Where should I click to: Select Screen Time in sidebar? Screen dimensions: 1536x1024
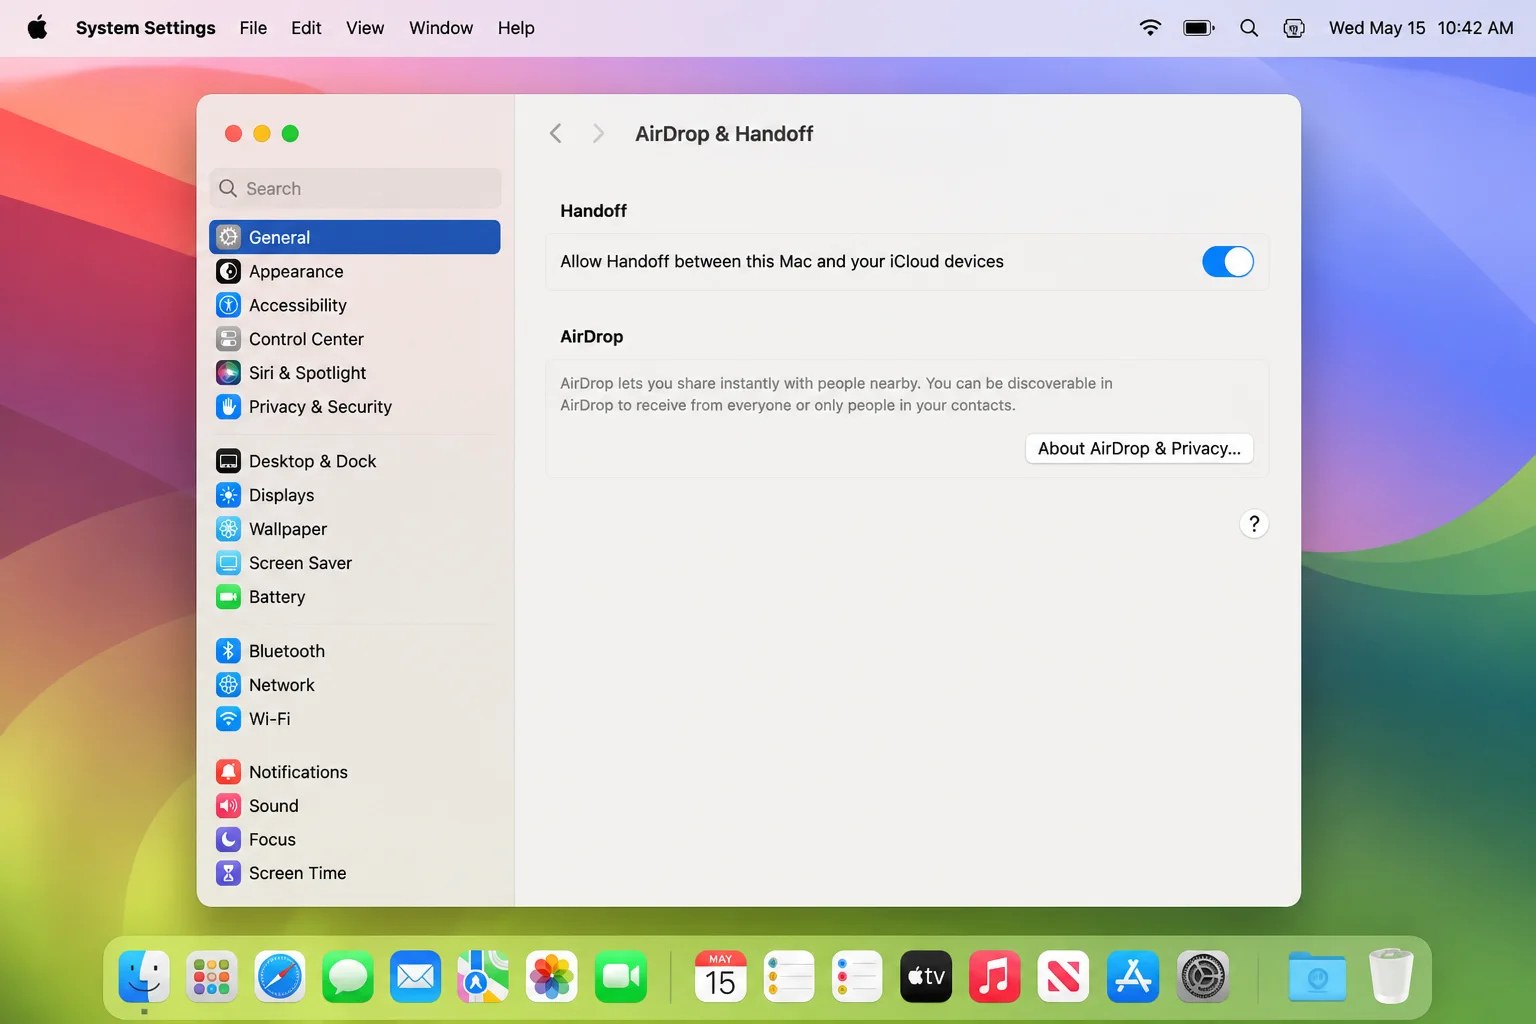(x=354, y=873)
